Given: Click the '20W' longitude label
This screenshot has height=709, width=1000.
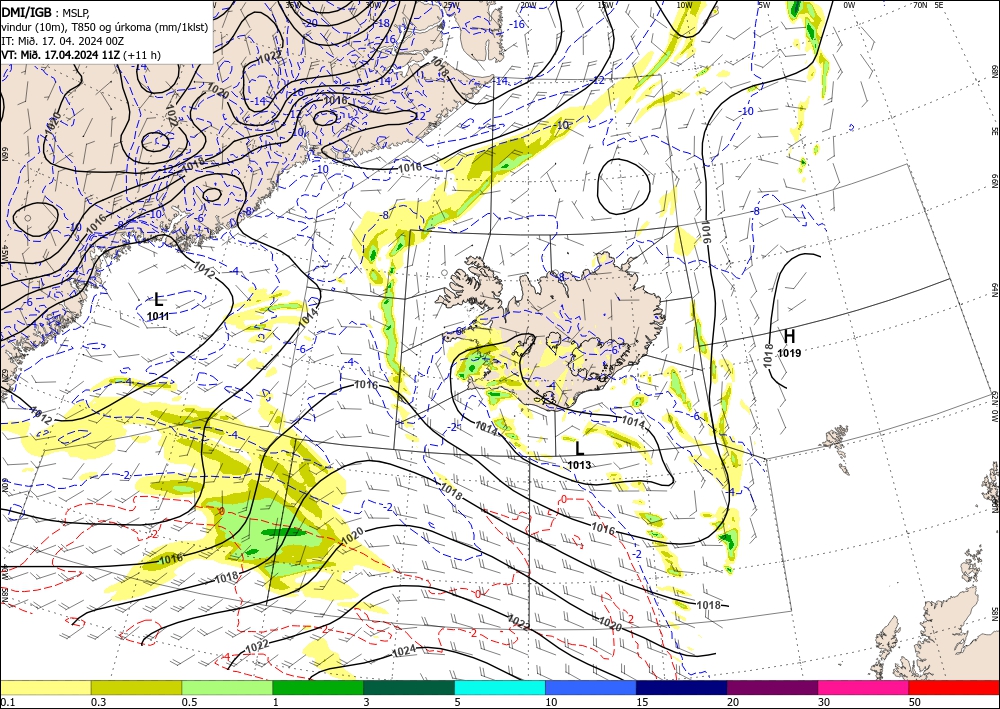Looking at the screenshot, I should click(528, 5).
